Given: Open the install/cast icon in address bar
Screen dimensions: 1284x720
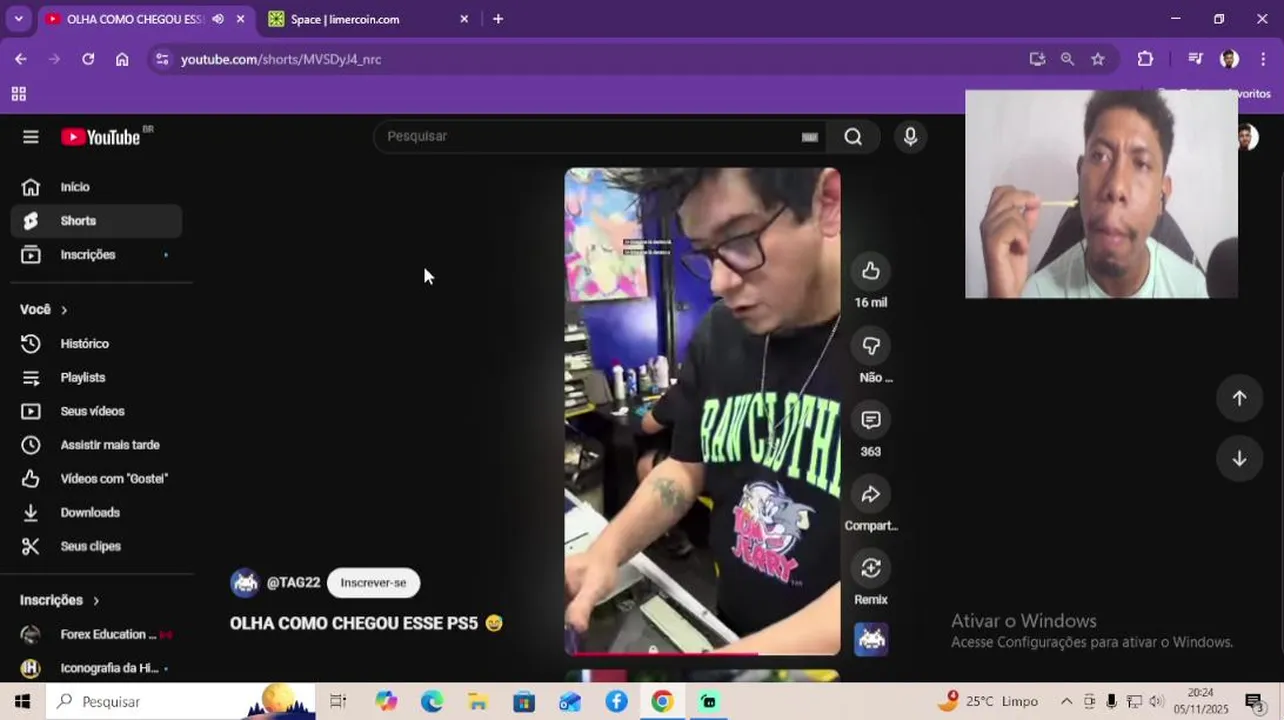Looking at the screenshot, I should click(1037, 59).
